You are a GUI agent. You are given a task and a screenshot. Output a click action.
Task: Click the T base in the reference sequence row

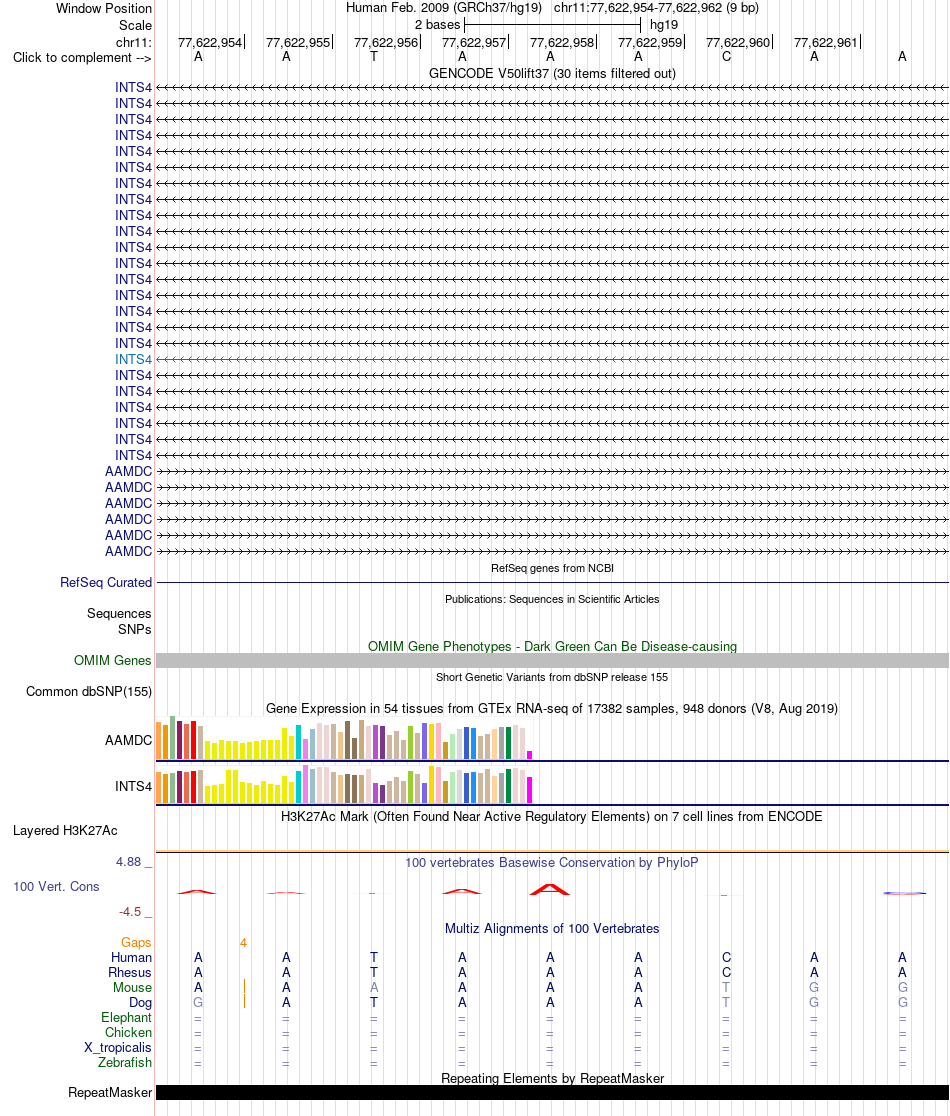(374, 57)
